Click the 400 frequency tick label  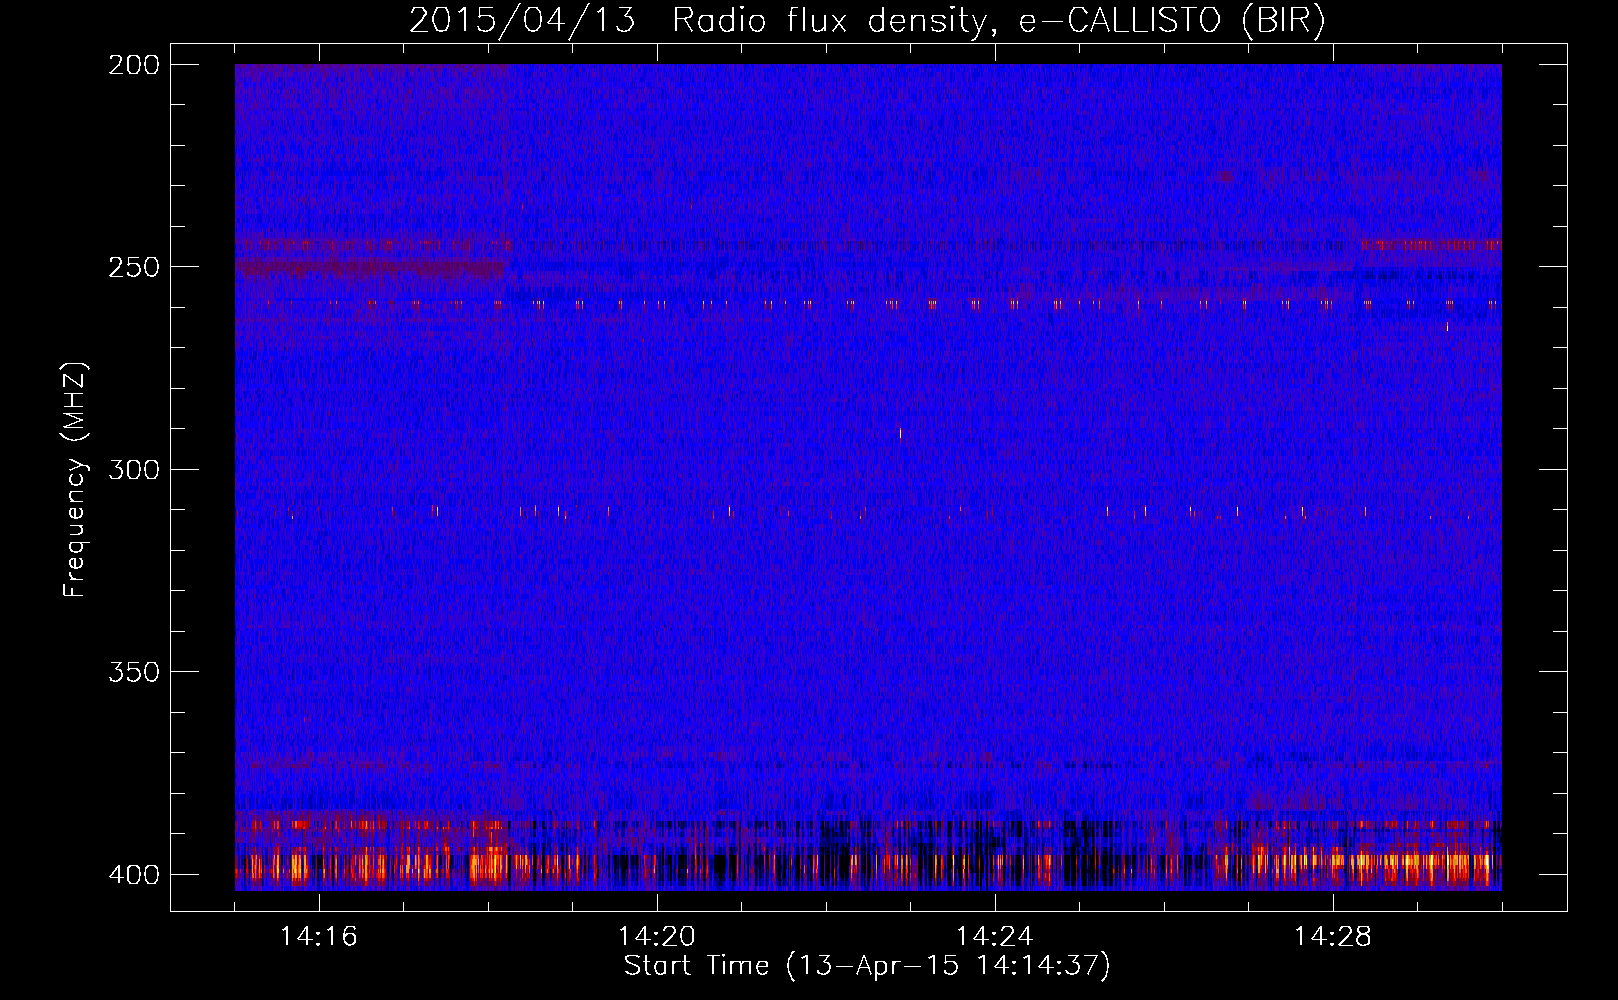[134, 875]
